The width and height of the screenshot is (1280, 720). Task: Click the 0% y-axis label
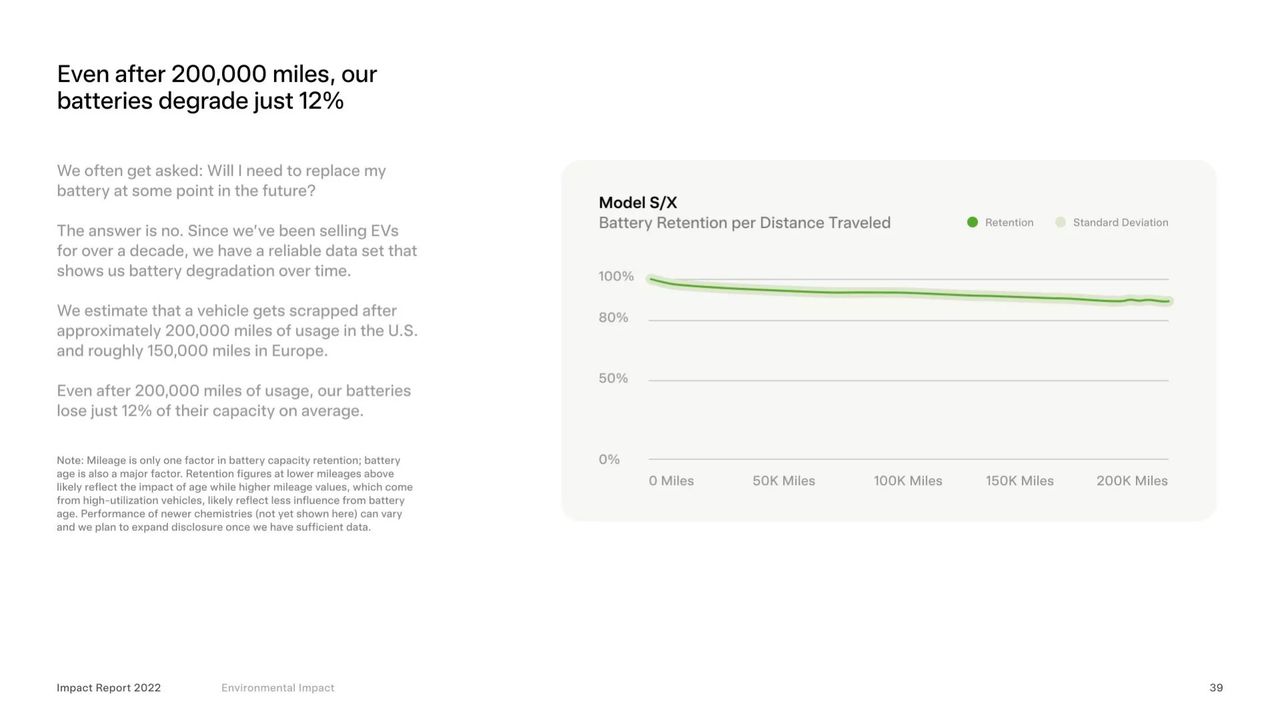click(x=609, y=459)
